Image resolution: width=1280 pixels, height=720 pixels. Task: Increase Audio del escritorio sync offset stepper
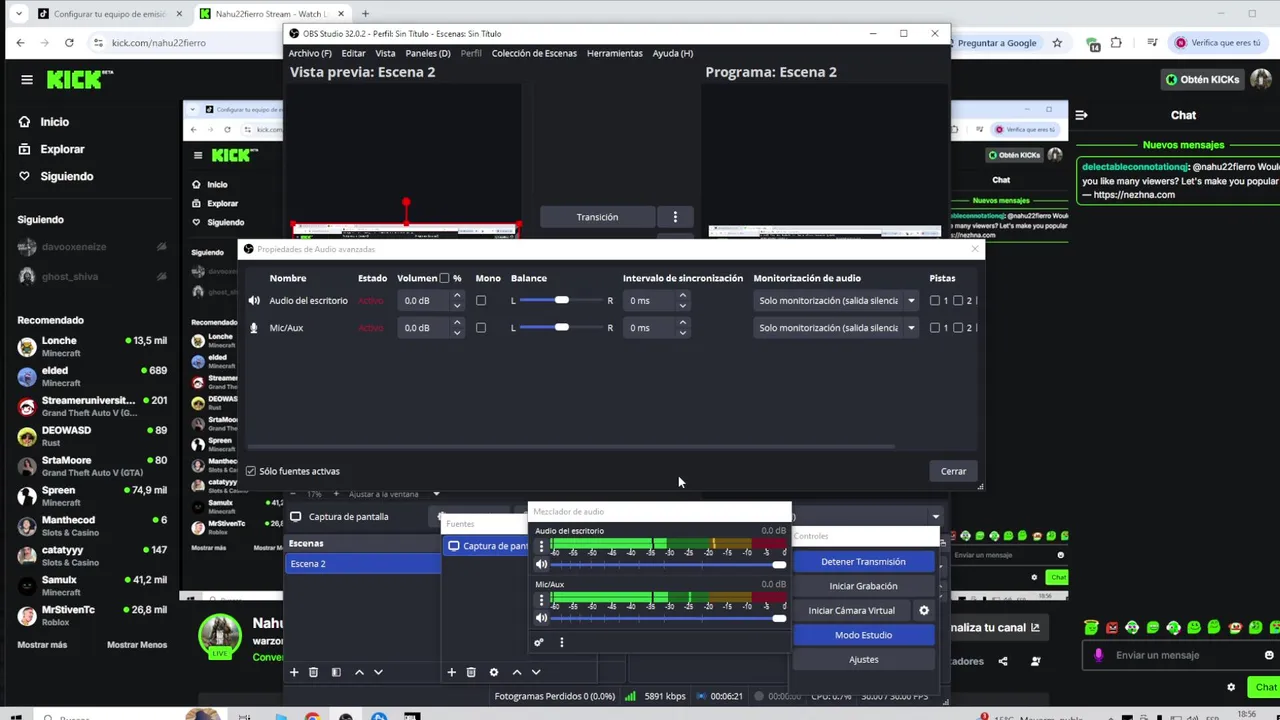pos(683,296)
